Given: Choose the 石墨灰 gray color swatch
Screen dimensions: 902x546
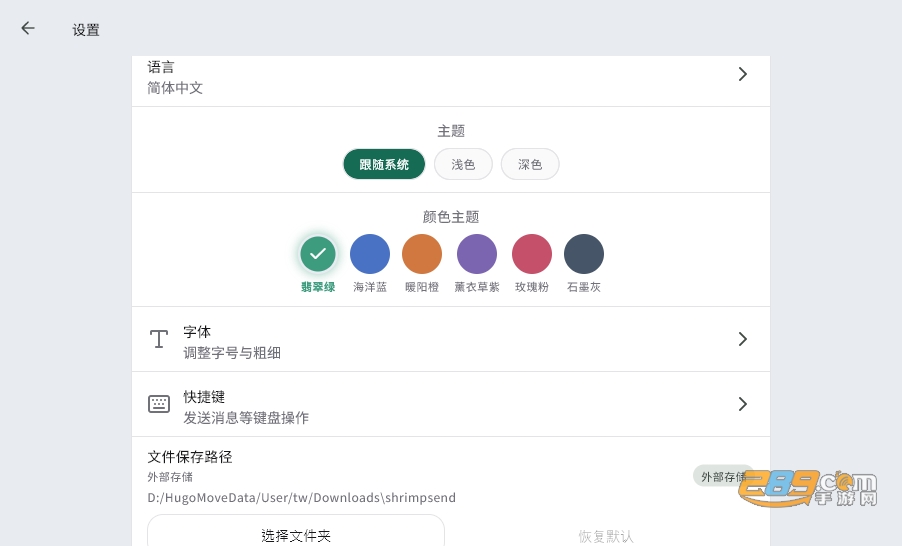Looking at the screenshot, I should (584, 254).
